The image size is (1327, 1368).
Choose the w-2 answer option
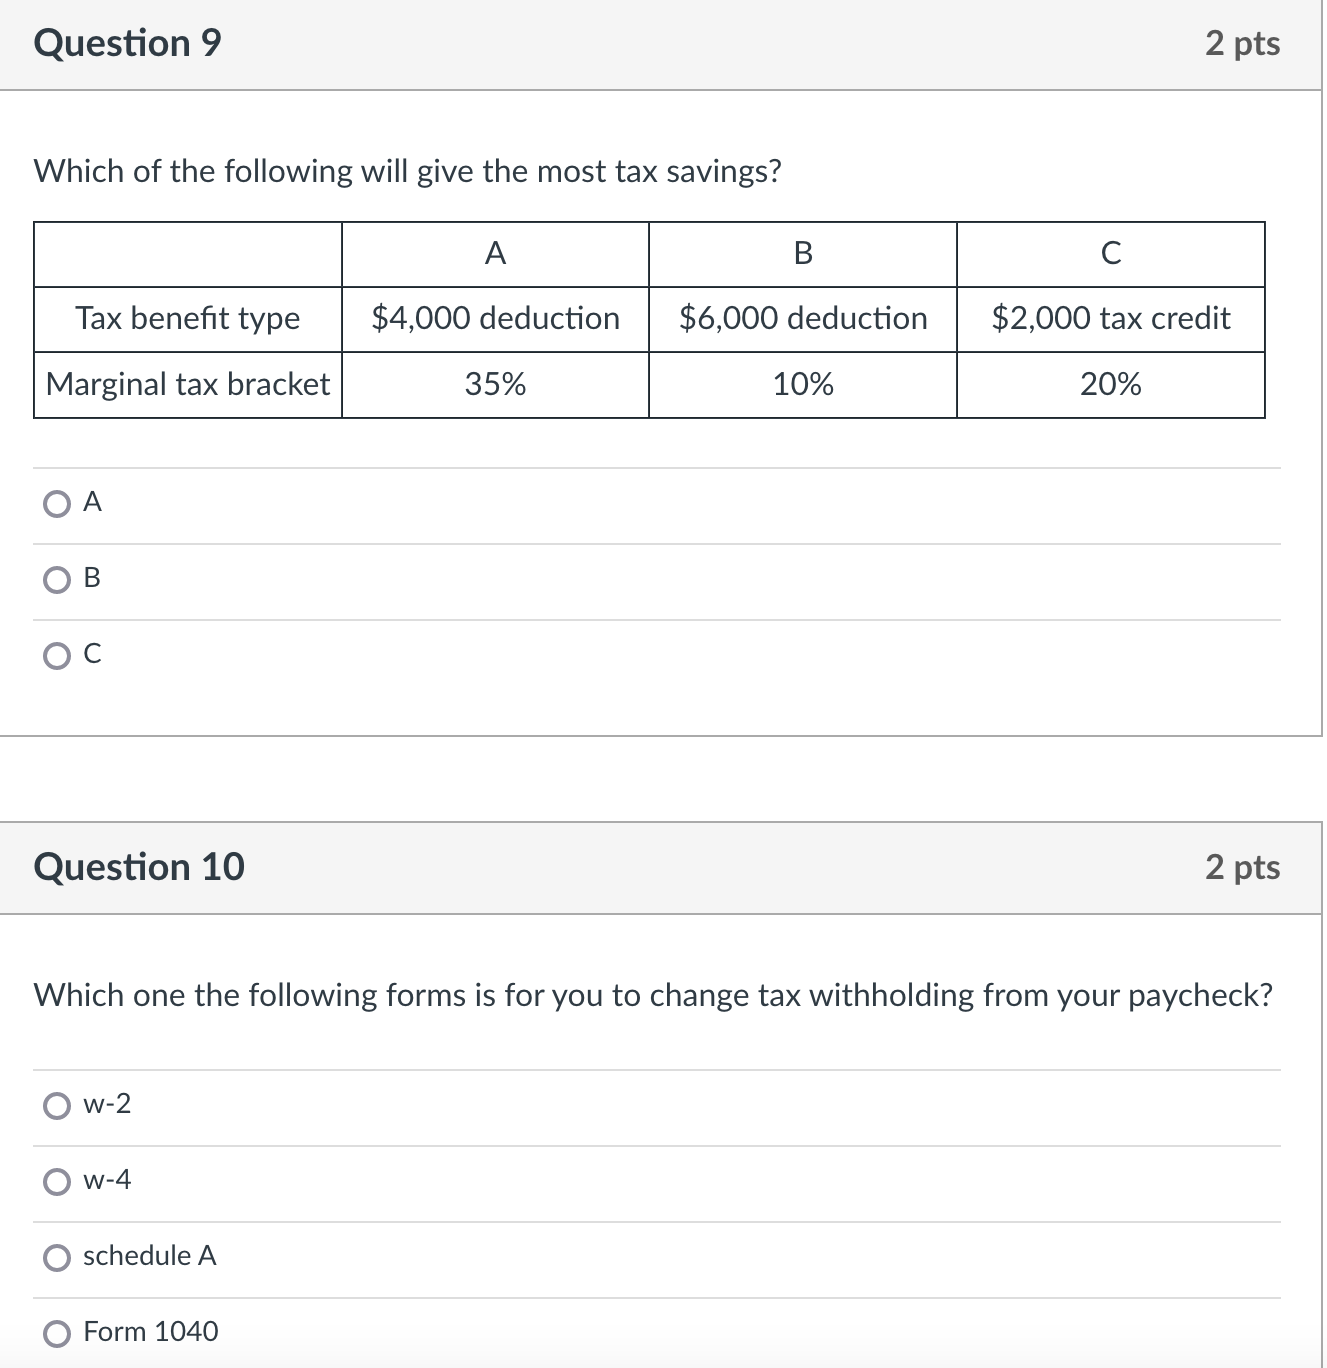58,1106
